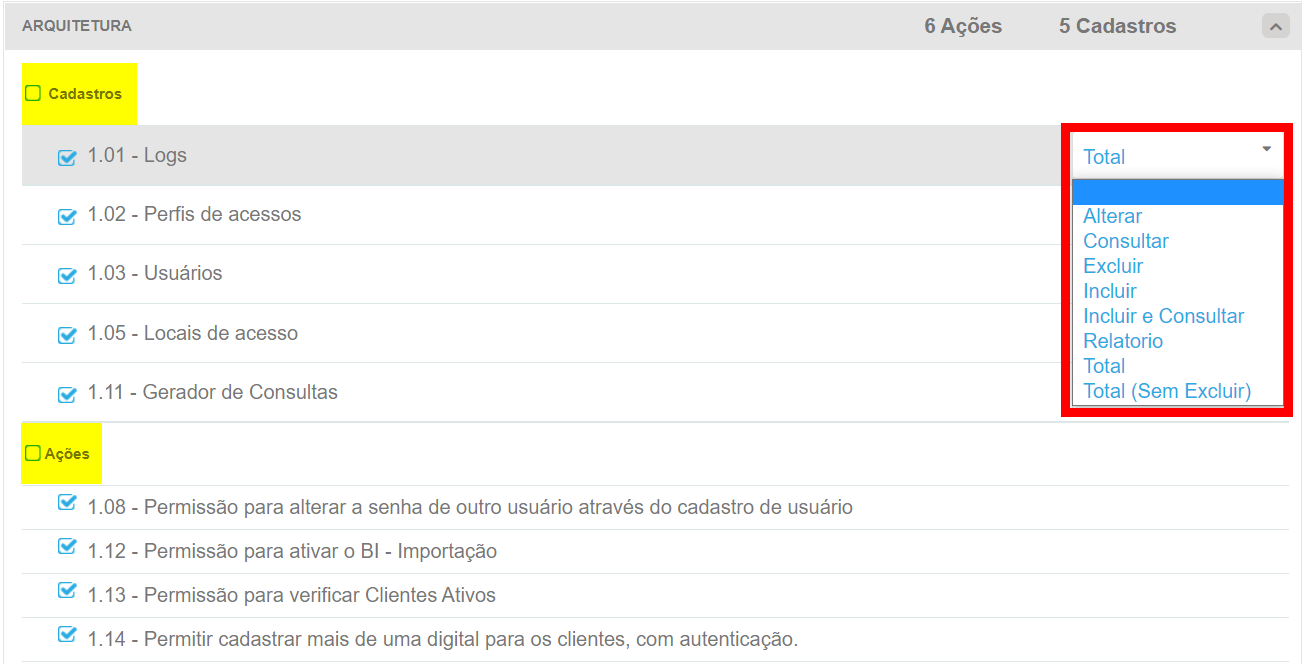Uncheck 1.08 password change permission

(67, 502)
